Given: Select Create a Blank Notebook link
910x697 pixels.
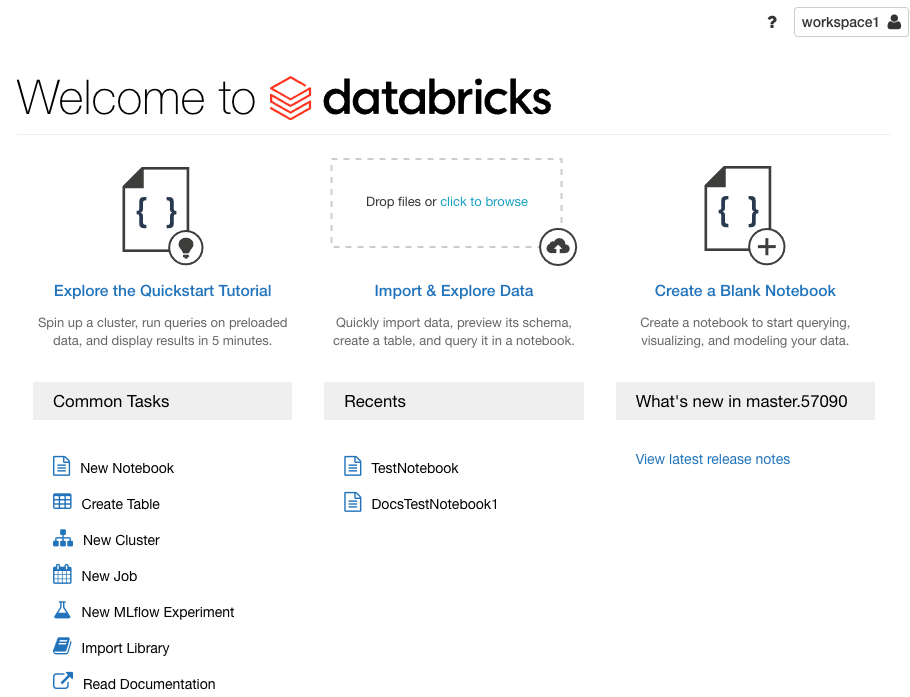Looking at the screenshot, I should 745,291.
